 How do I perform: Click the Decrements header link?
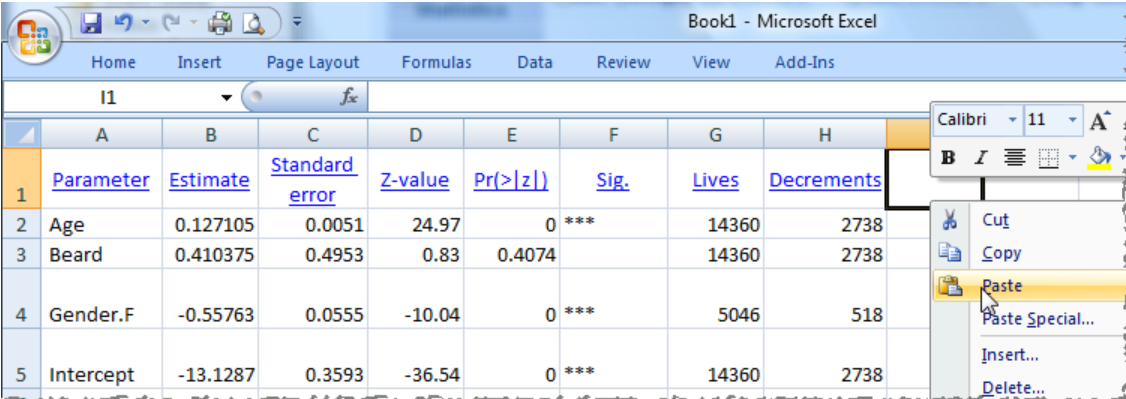[825, 179]
